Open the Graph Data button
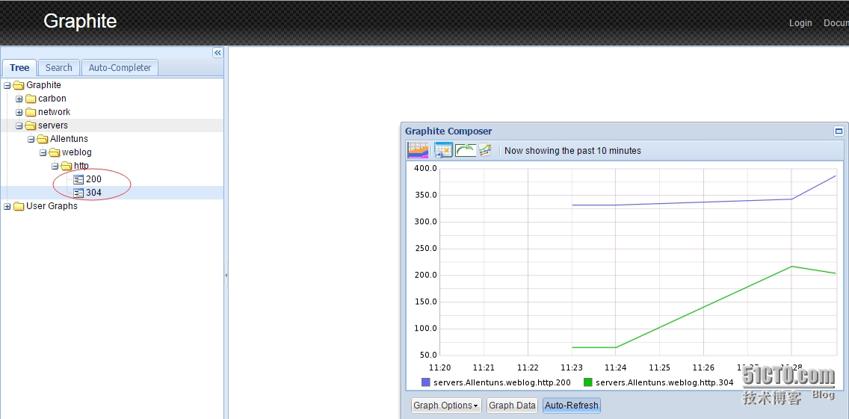 (x=512, y=405)
